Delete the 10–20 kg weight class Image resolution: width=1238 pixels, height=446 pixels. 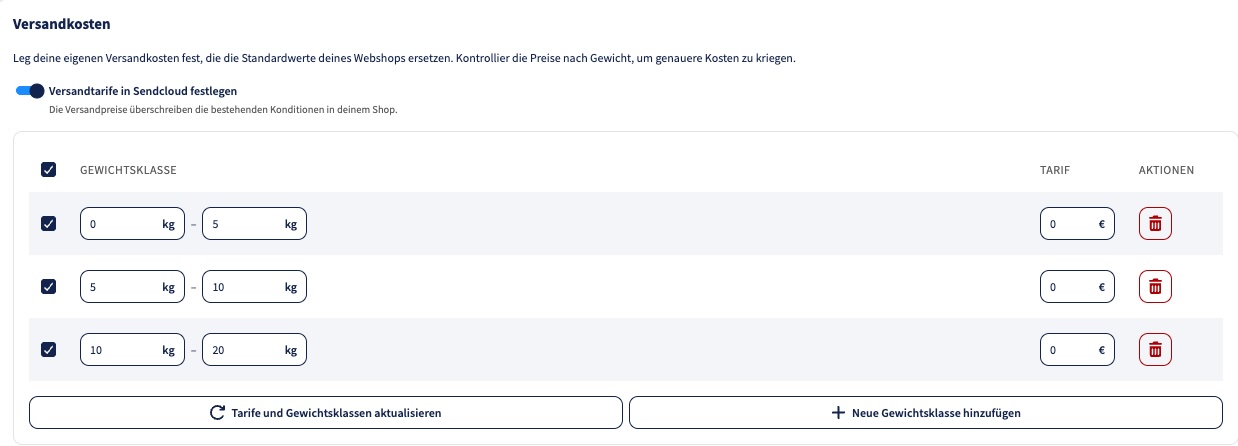1155,350
